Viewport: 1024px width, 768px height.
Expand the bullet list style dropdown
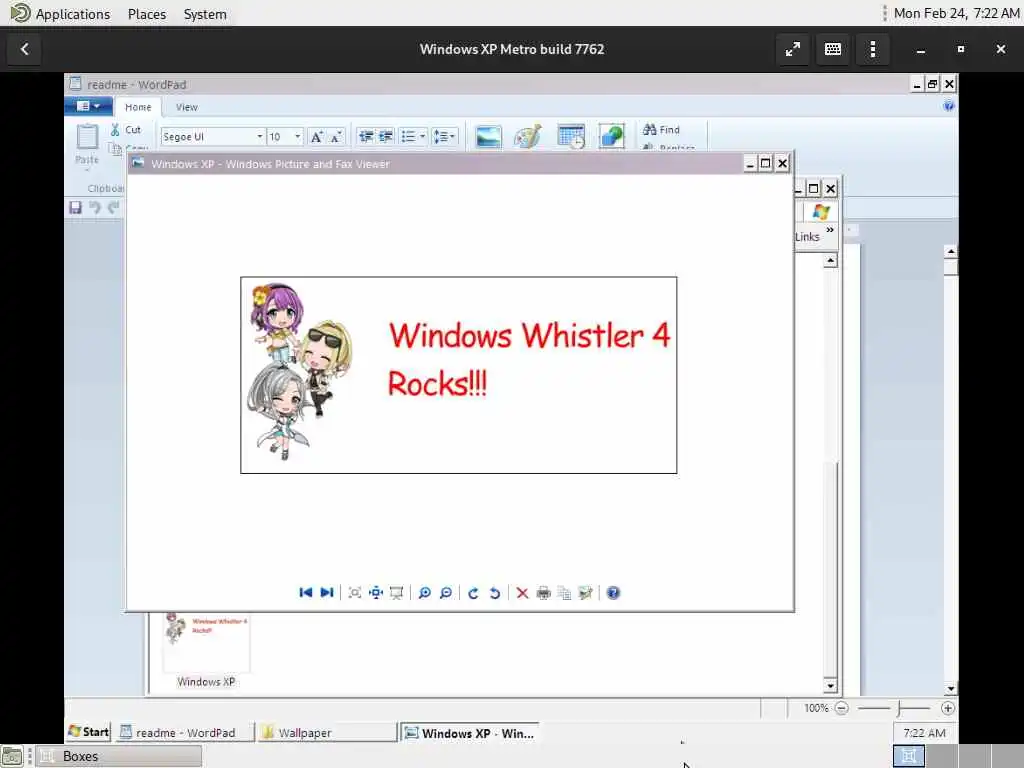pos(423,136)
